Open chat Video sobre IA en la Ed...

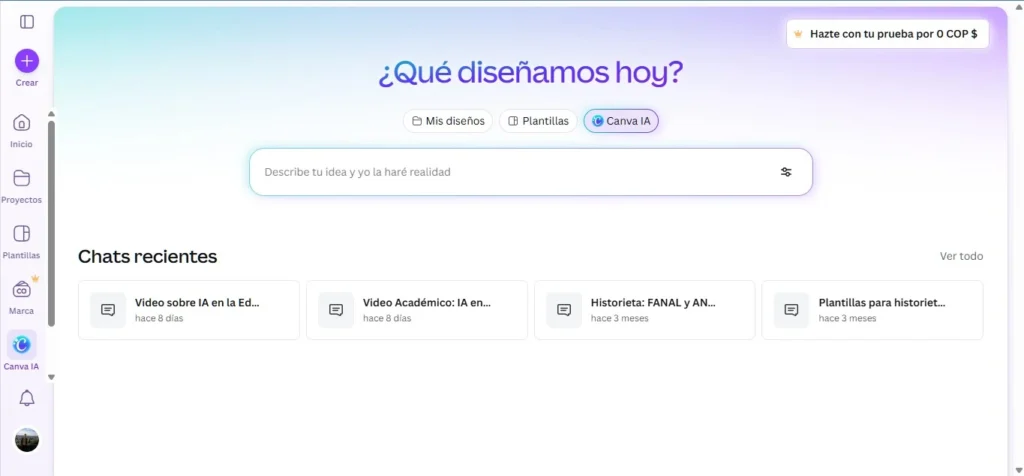tap(189, 310)
